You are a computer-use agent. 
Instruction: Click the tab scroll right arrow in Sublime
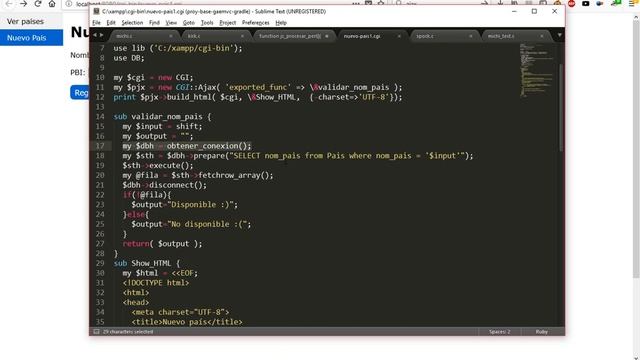(101, 36)
